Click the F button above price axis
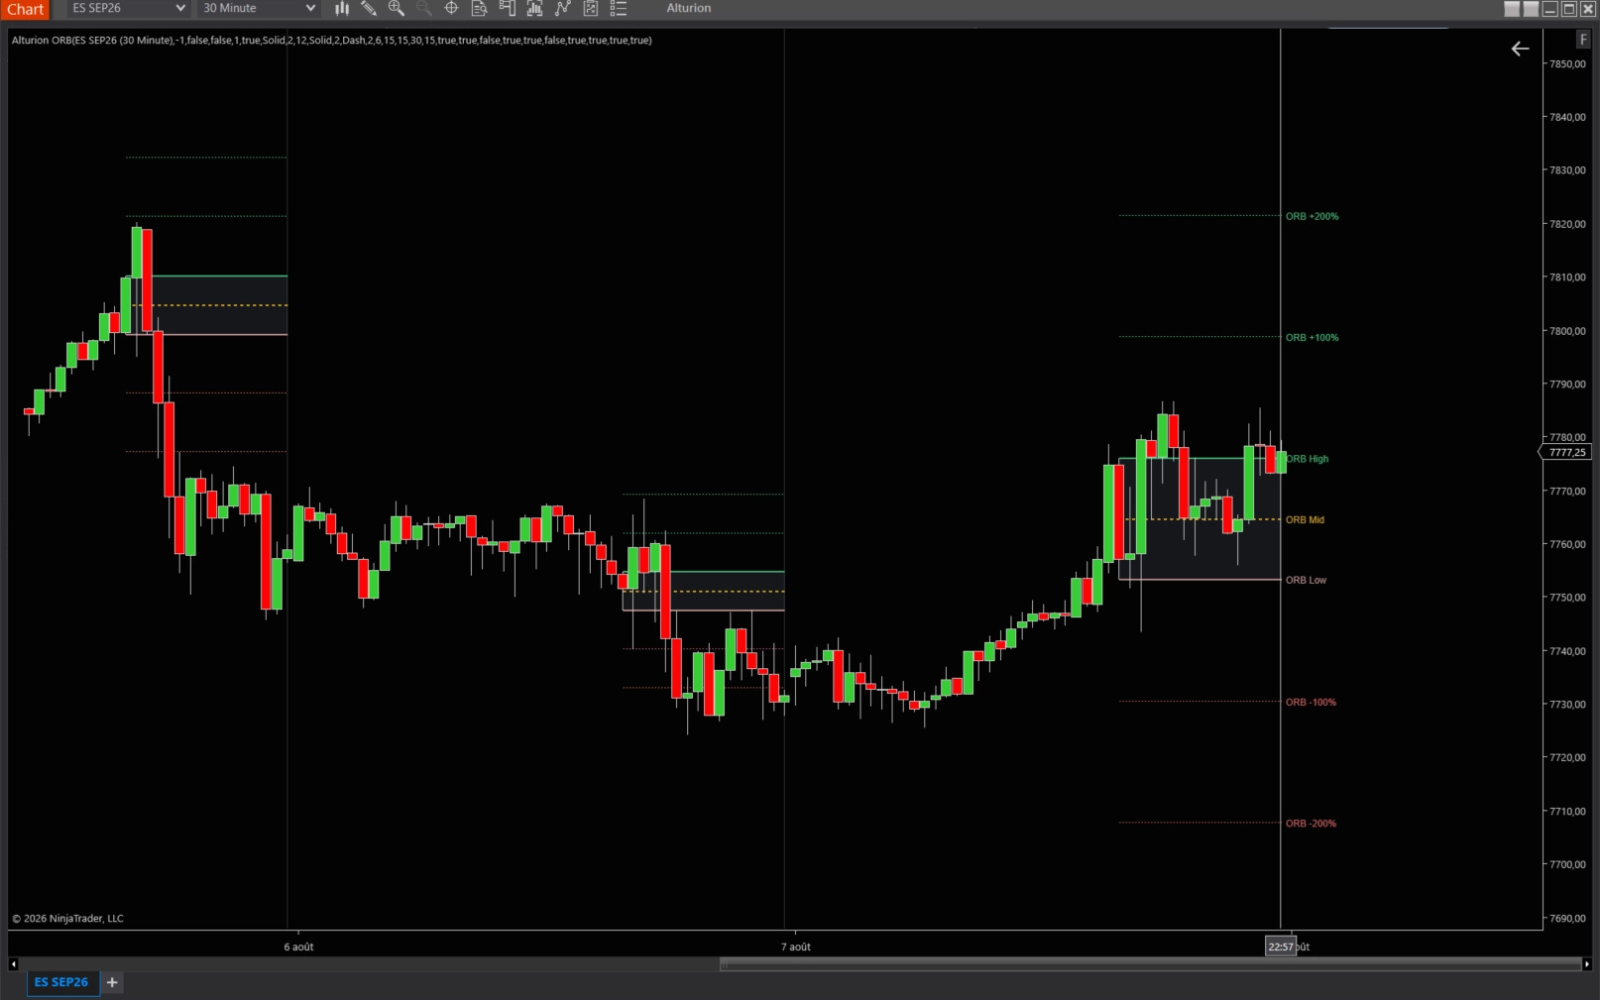The width and height of the screenshot is (1600, 1000). 1583,39
